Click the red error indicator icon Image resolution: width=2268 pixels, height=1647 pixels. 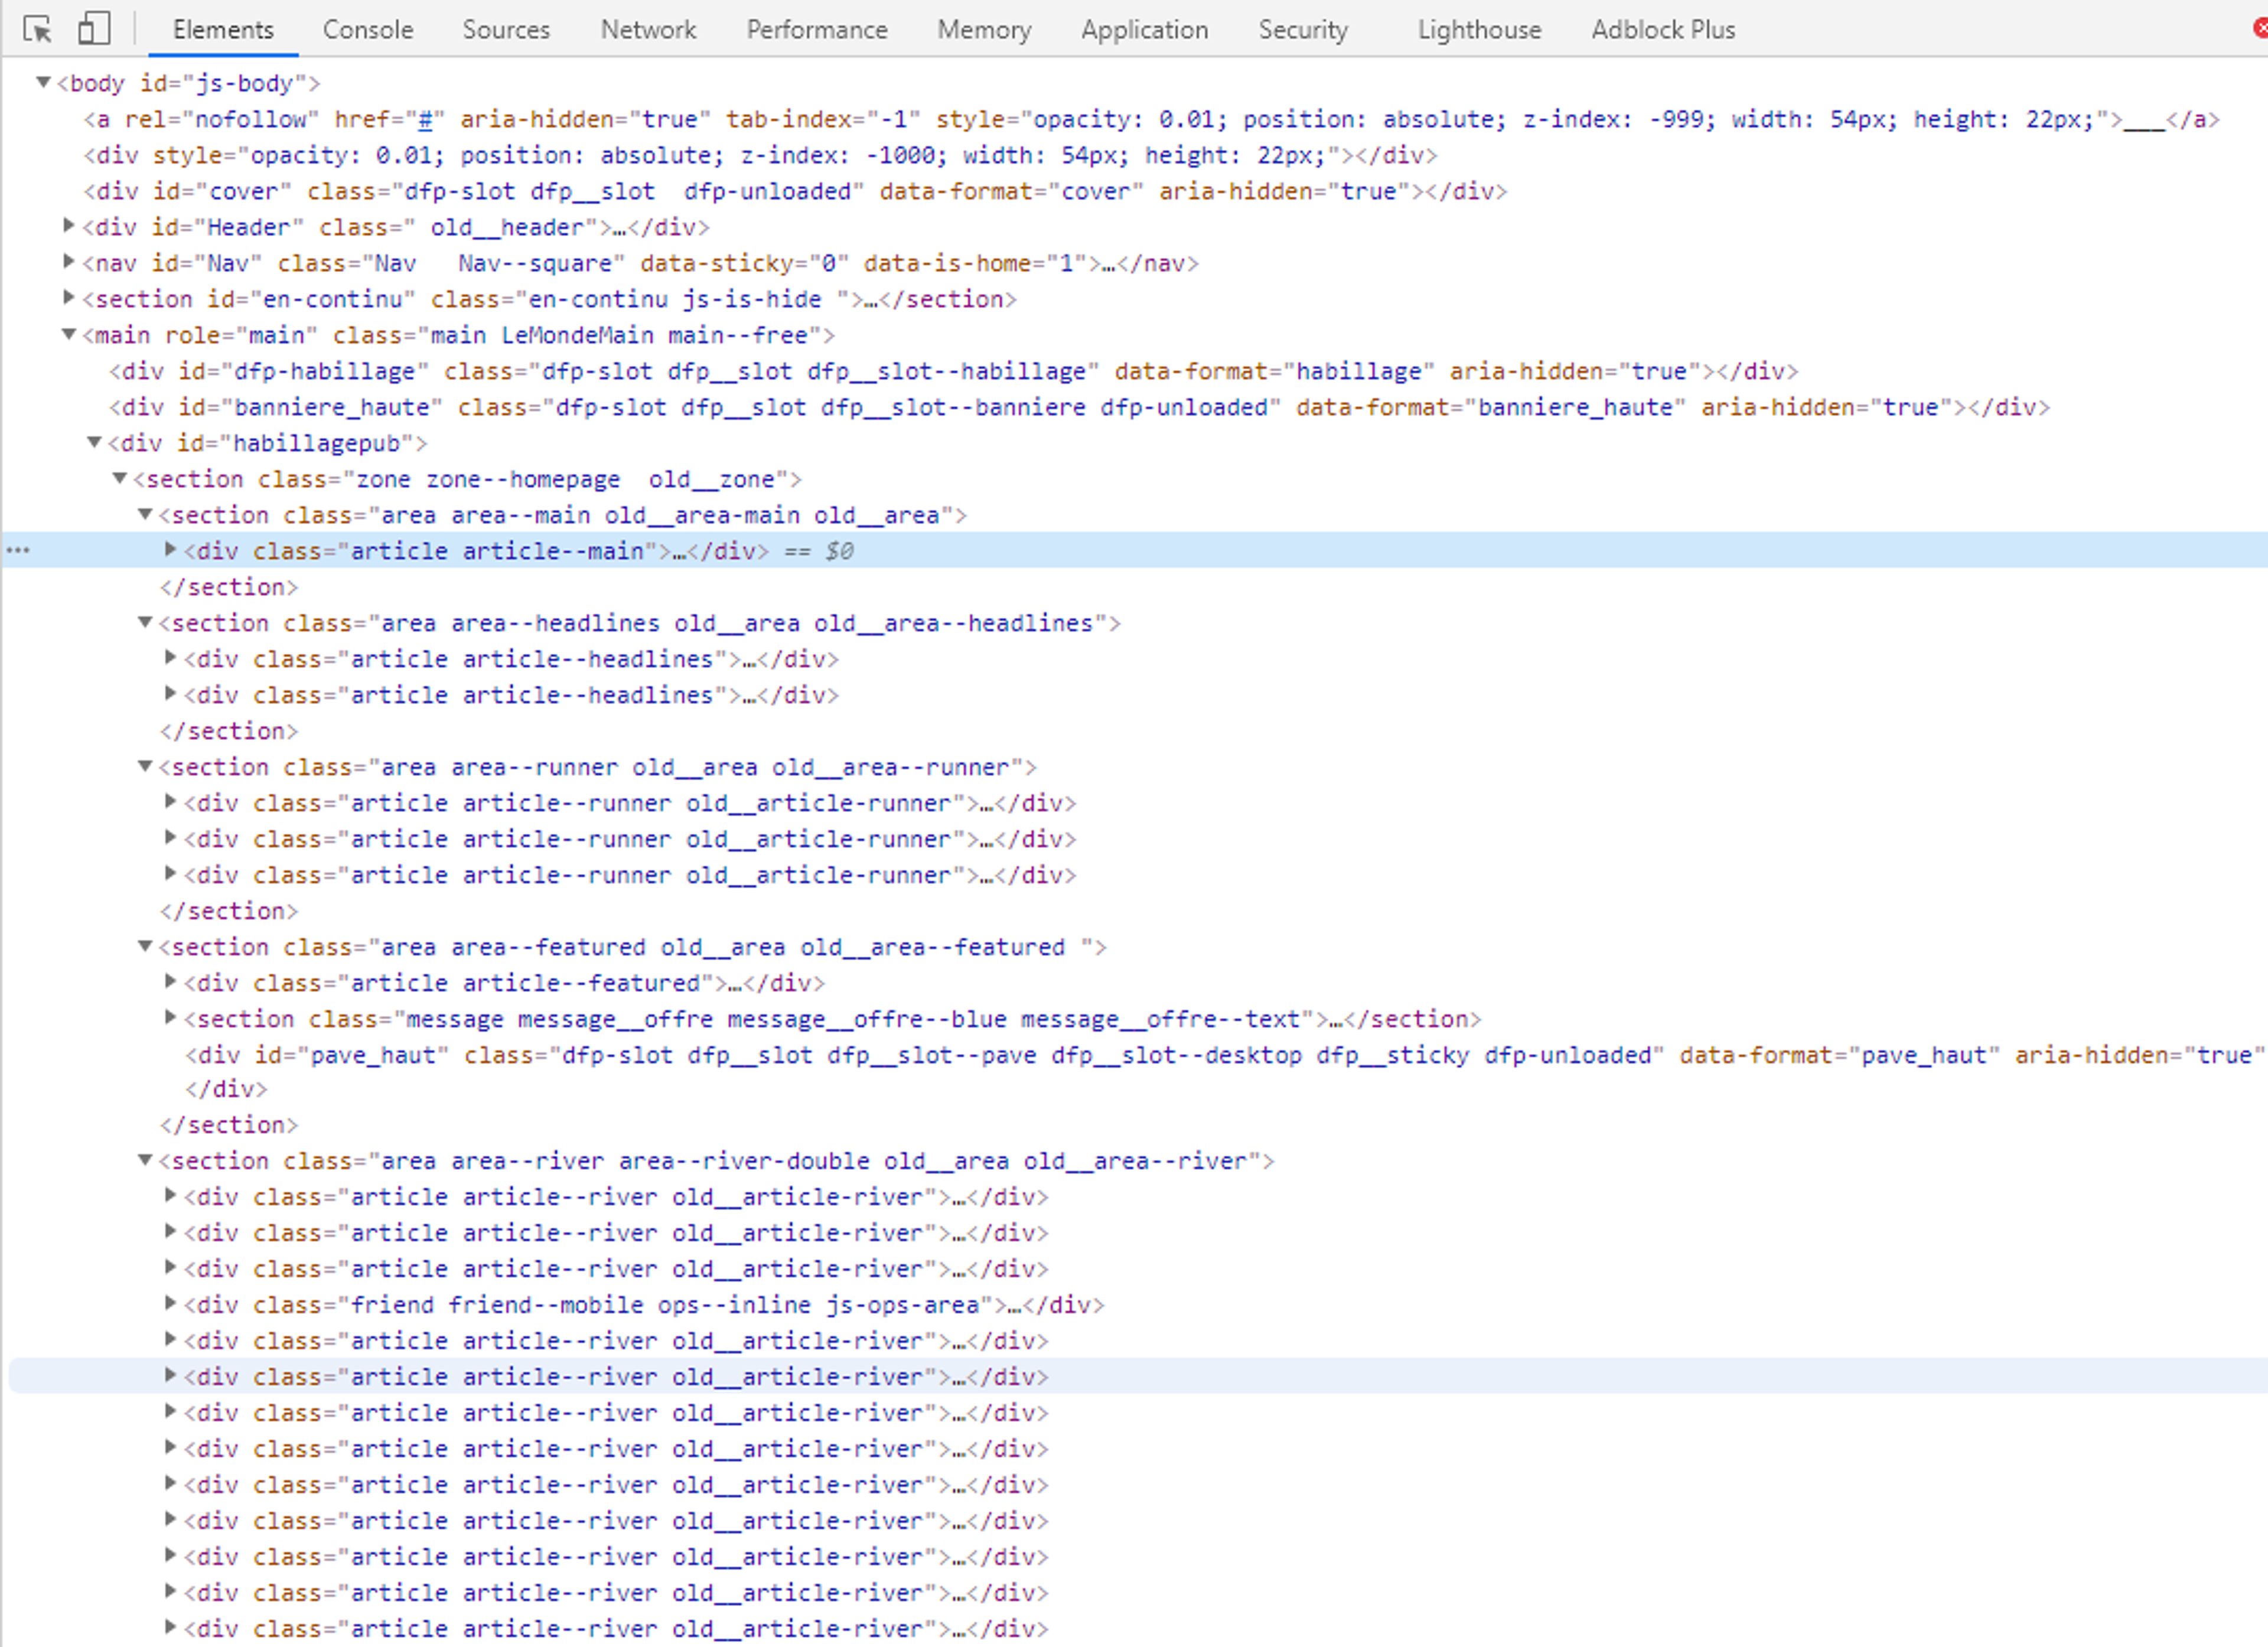(x=2260, y=29)
